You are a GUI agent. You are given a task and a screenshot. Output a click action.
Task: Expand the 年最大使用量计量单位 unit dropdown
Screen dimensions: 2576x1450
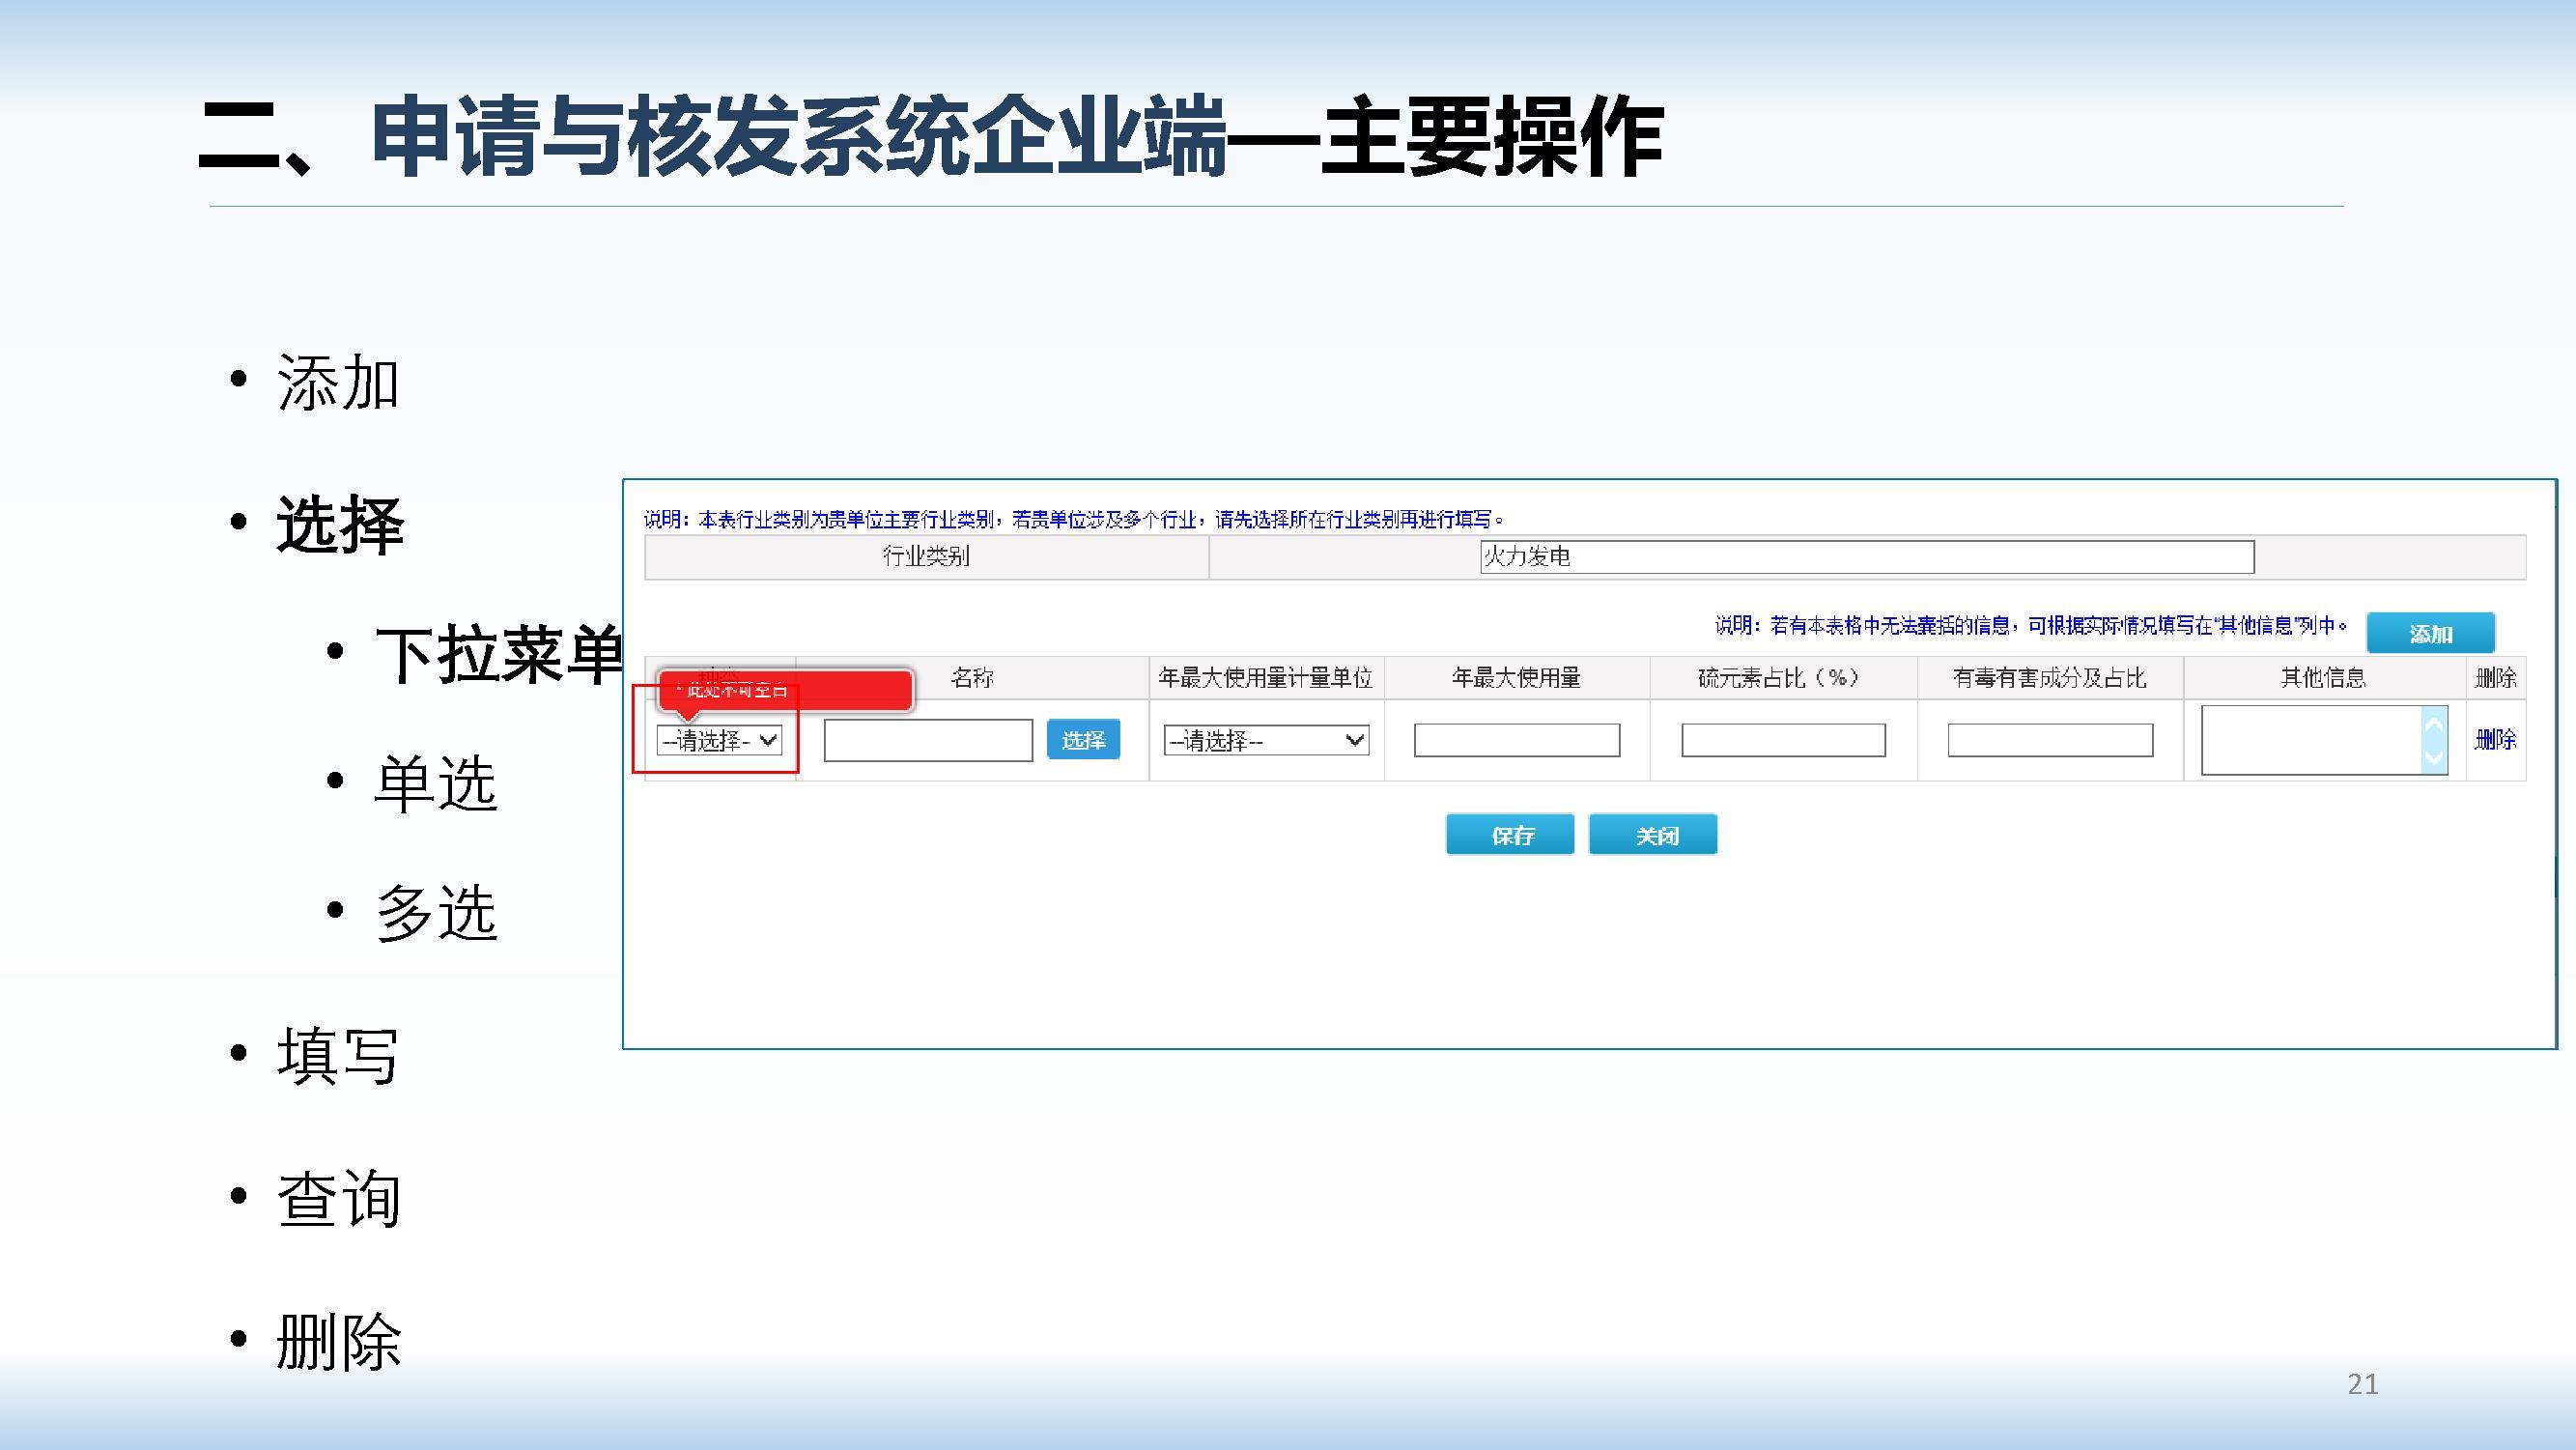point(1265,741)
